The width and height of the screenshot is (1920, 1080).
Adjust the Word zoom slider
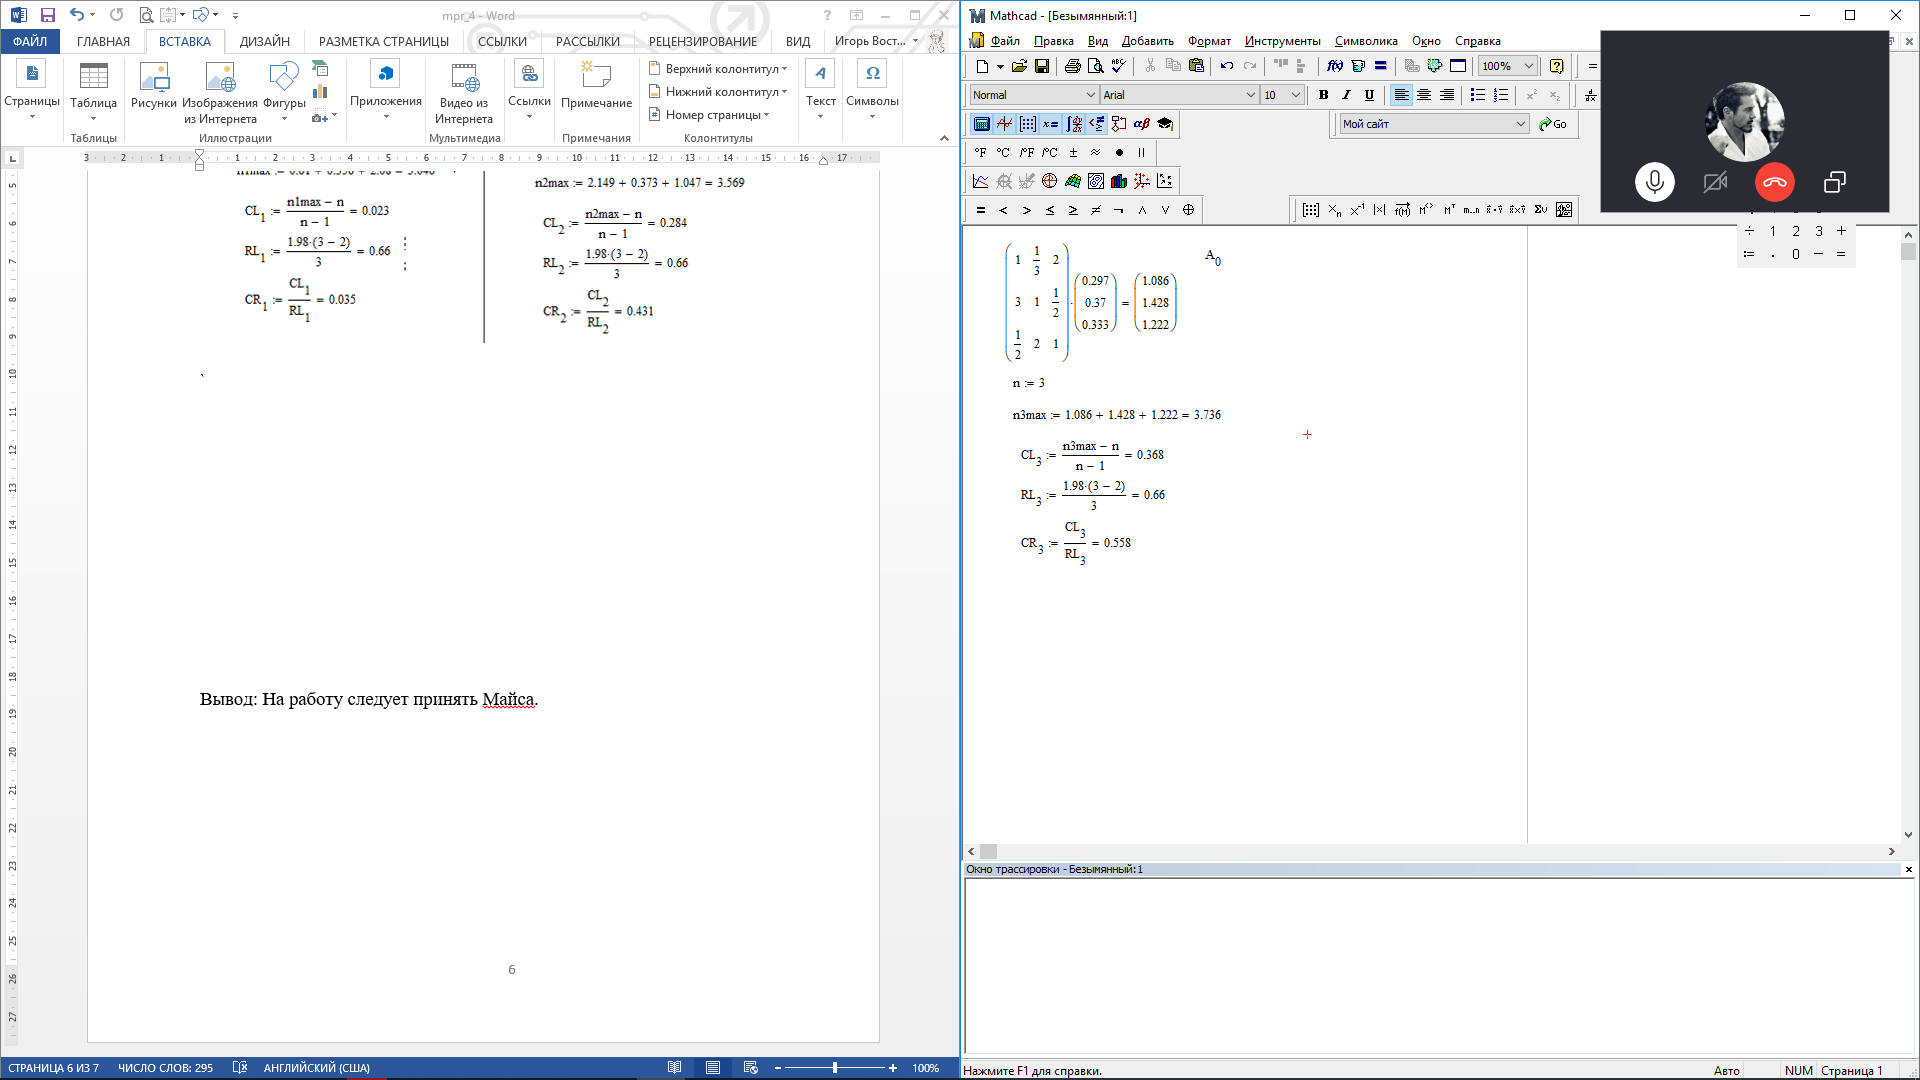834,1068
